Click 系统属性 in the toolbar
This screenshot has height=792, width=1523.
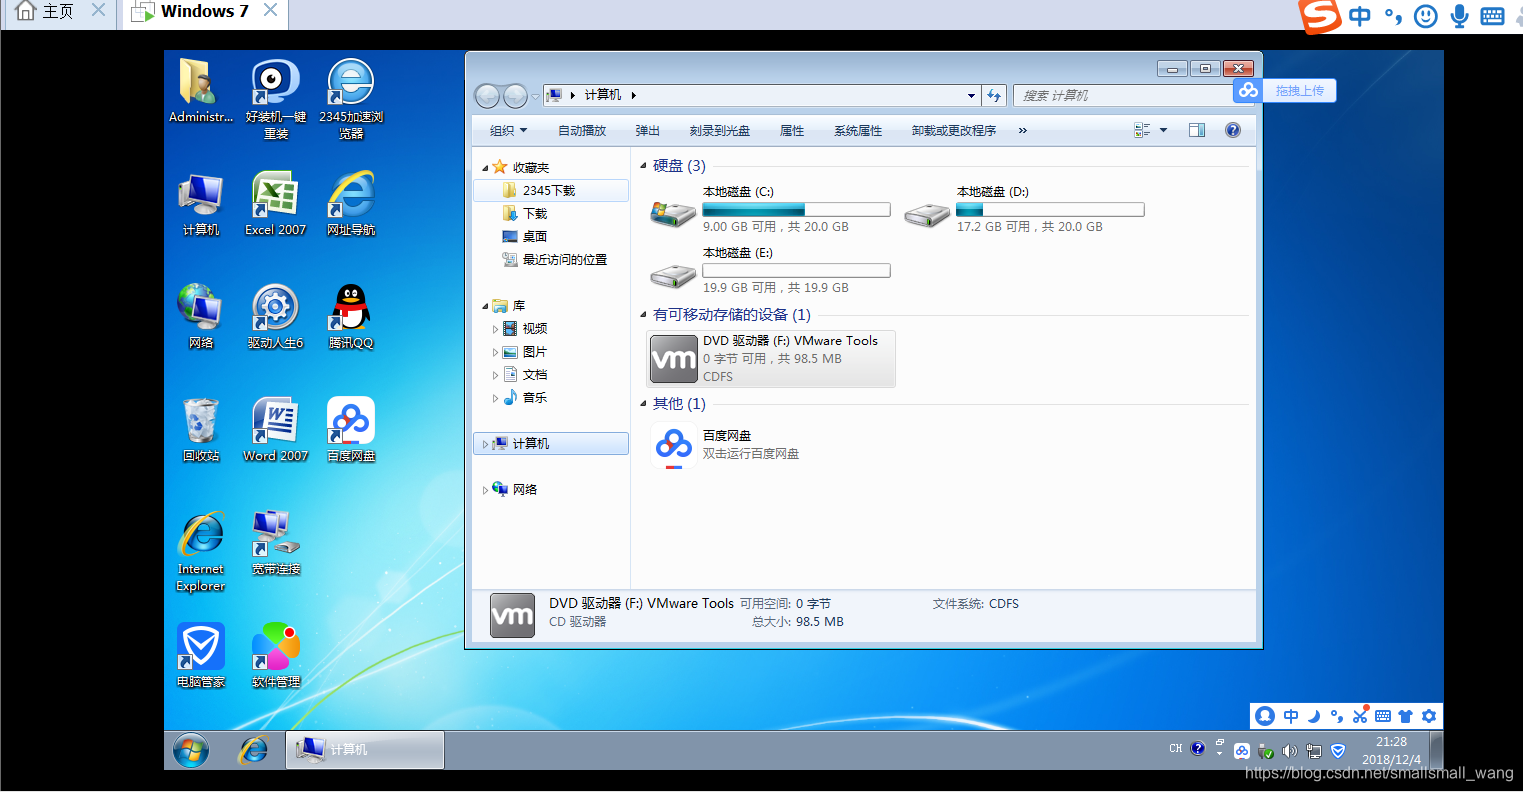pos(858,131)
